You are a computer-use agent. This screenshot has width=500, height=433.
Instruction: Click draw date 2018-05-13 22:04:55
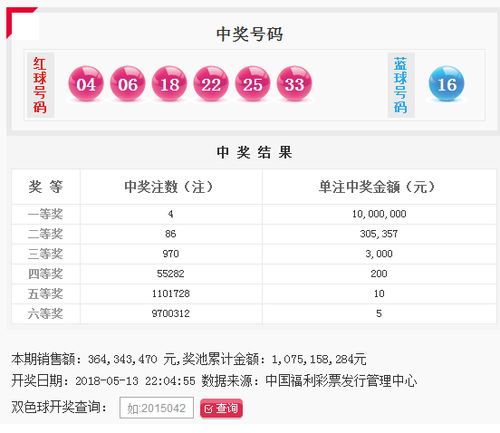pyautogui.click(x=135, y=381)
